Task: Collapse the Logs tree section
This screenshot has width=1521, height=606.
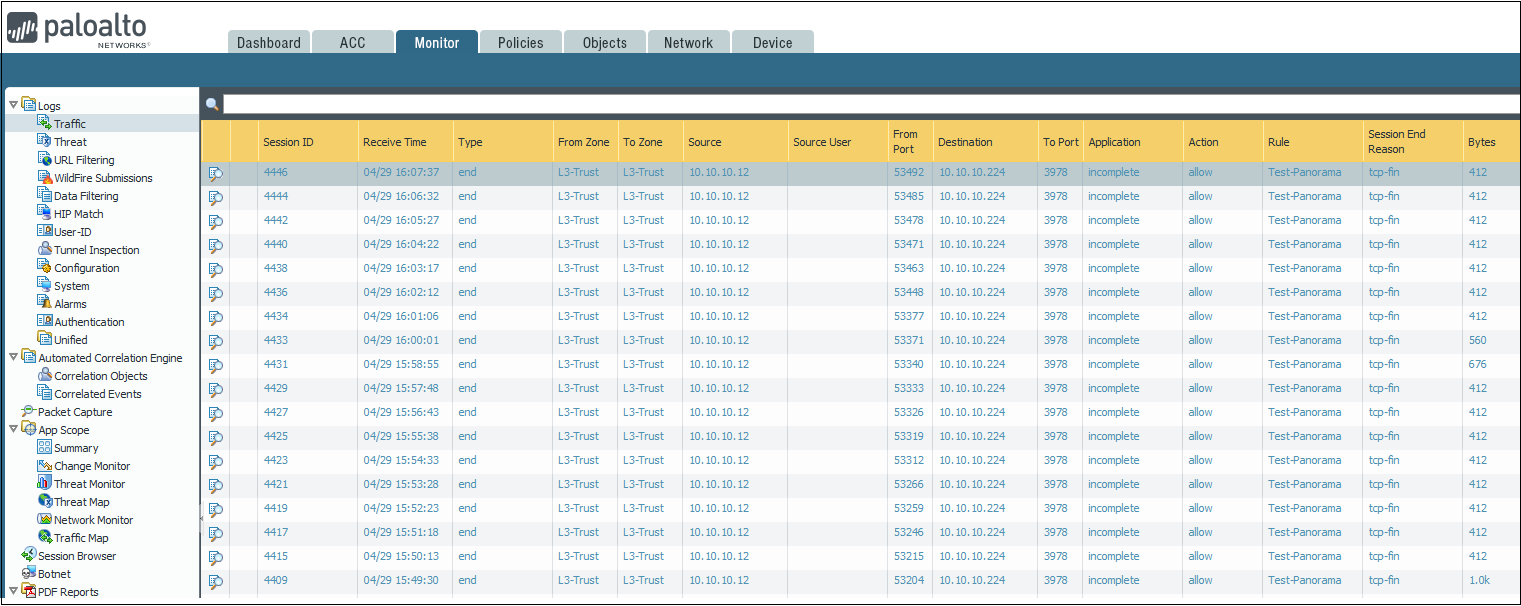Action: pos(13,105)
